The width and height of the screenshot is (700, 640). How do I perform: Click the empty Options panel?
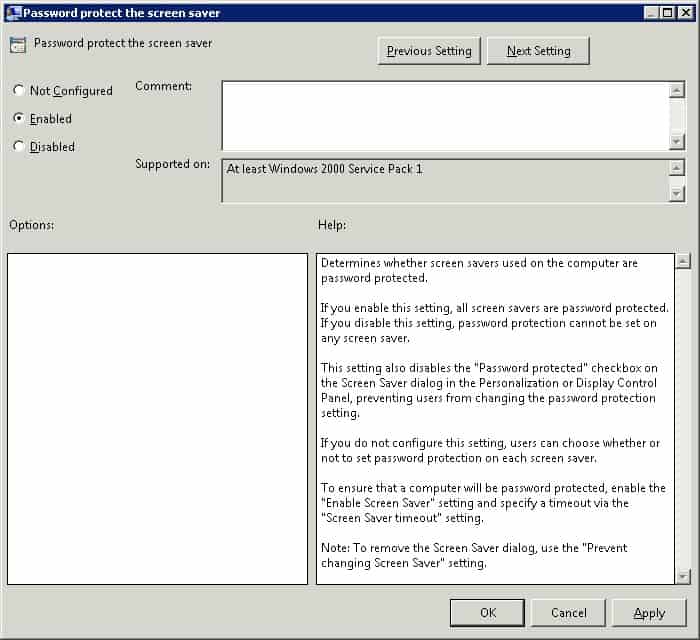pyautogui.click(x=157, y=419)
